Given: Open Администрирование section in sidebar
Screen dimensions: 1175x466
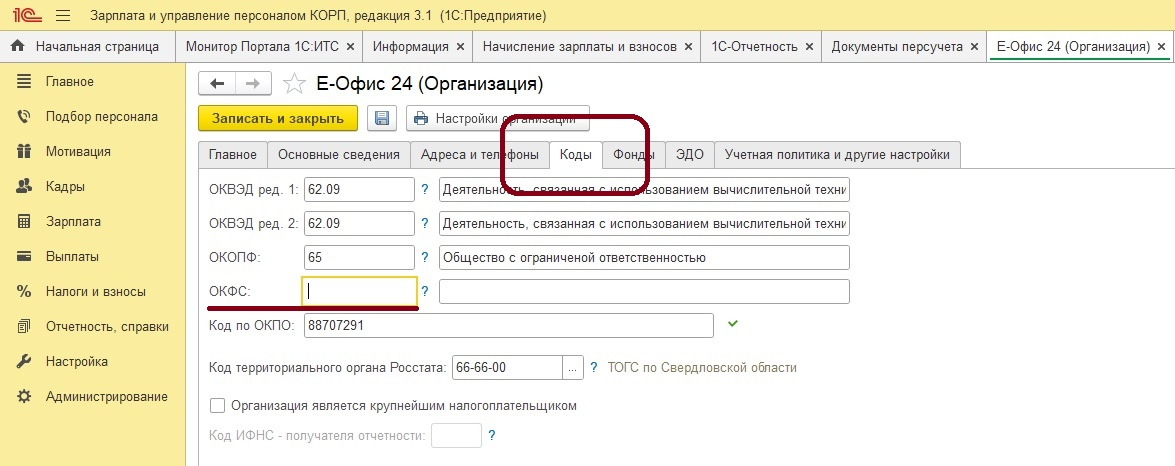Looking at the screenshot, I should [x=93, y=396].
